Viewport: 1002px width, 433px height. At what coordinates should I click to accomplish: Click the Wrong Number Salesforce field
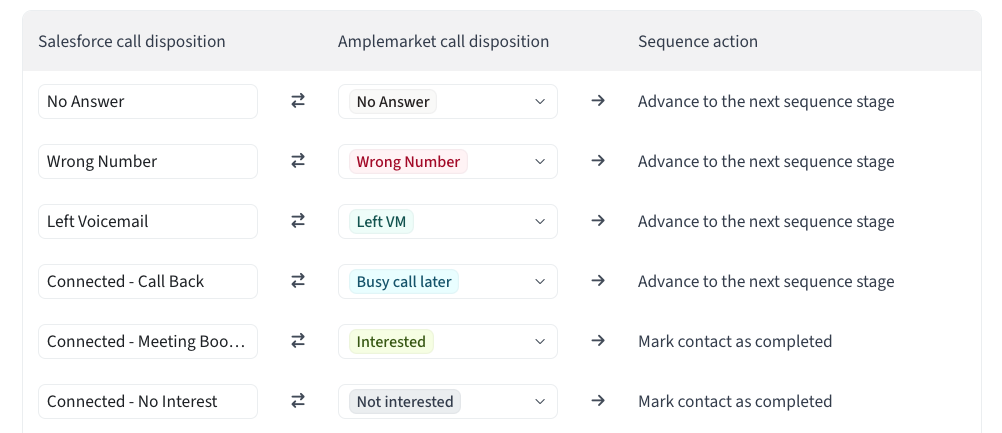point(148,161)
